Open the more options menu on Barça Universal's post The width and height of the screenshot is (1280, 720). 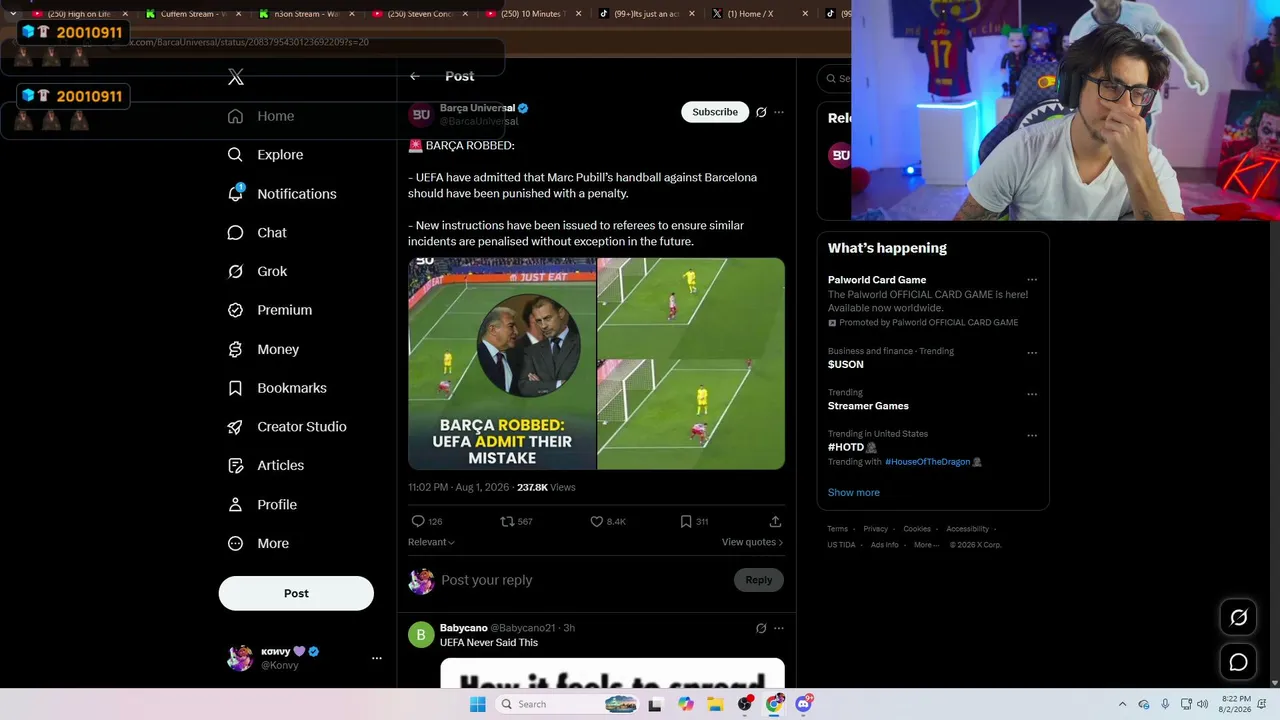point(779,112)
